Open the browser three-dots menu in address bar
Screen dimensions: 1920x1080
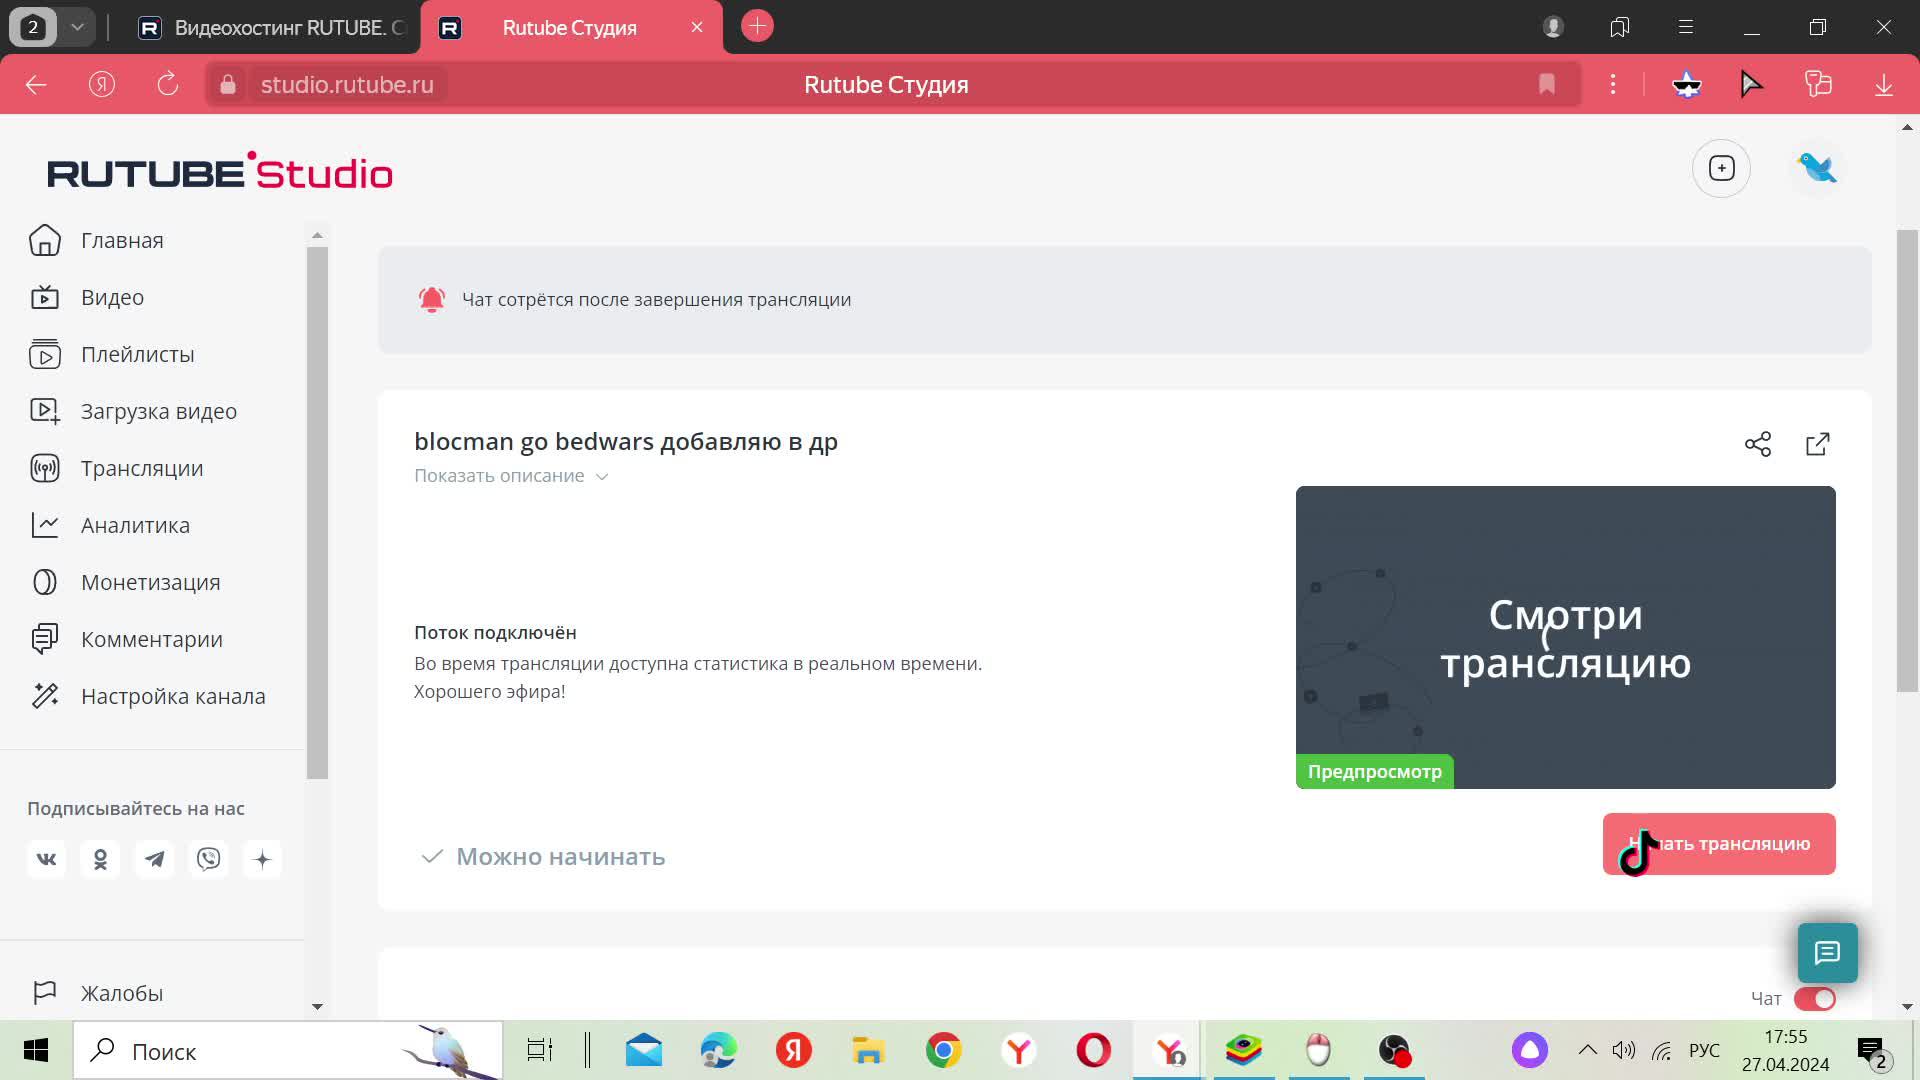click(1612, 85)
